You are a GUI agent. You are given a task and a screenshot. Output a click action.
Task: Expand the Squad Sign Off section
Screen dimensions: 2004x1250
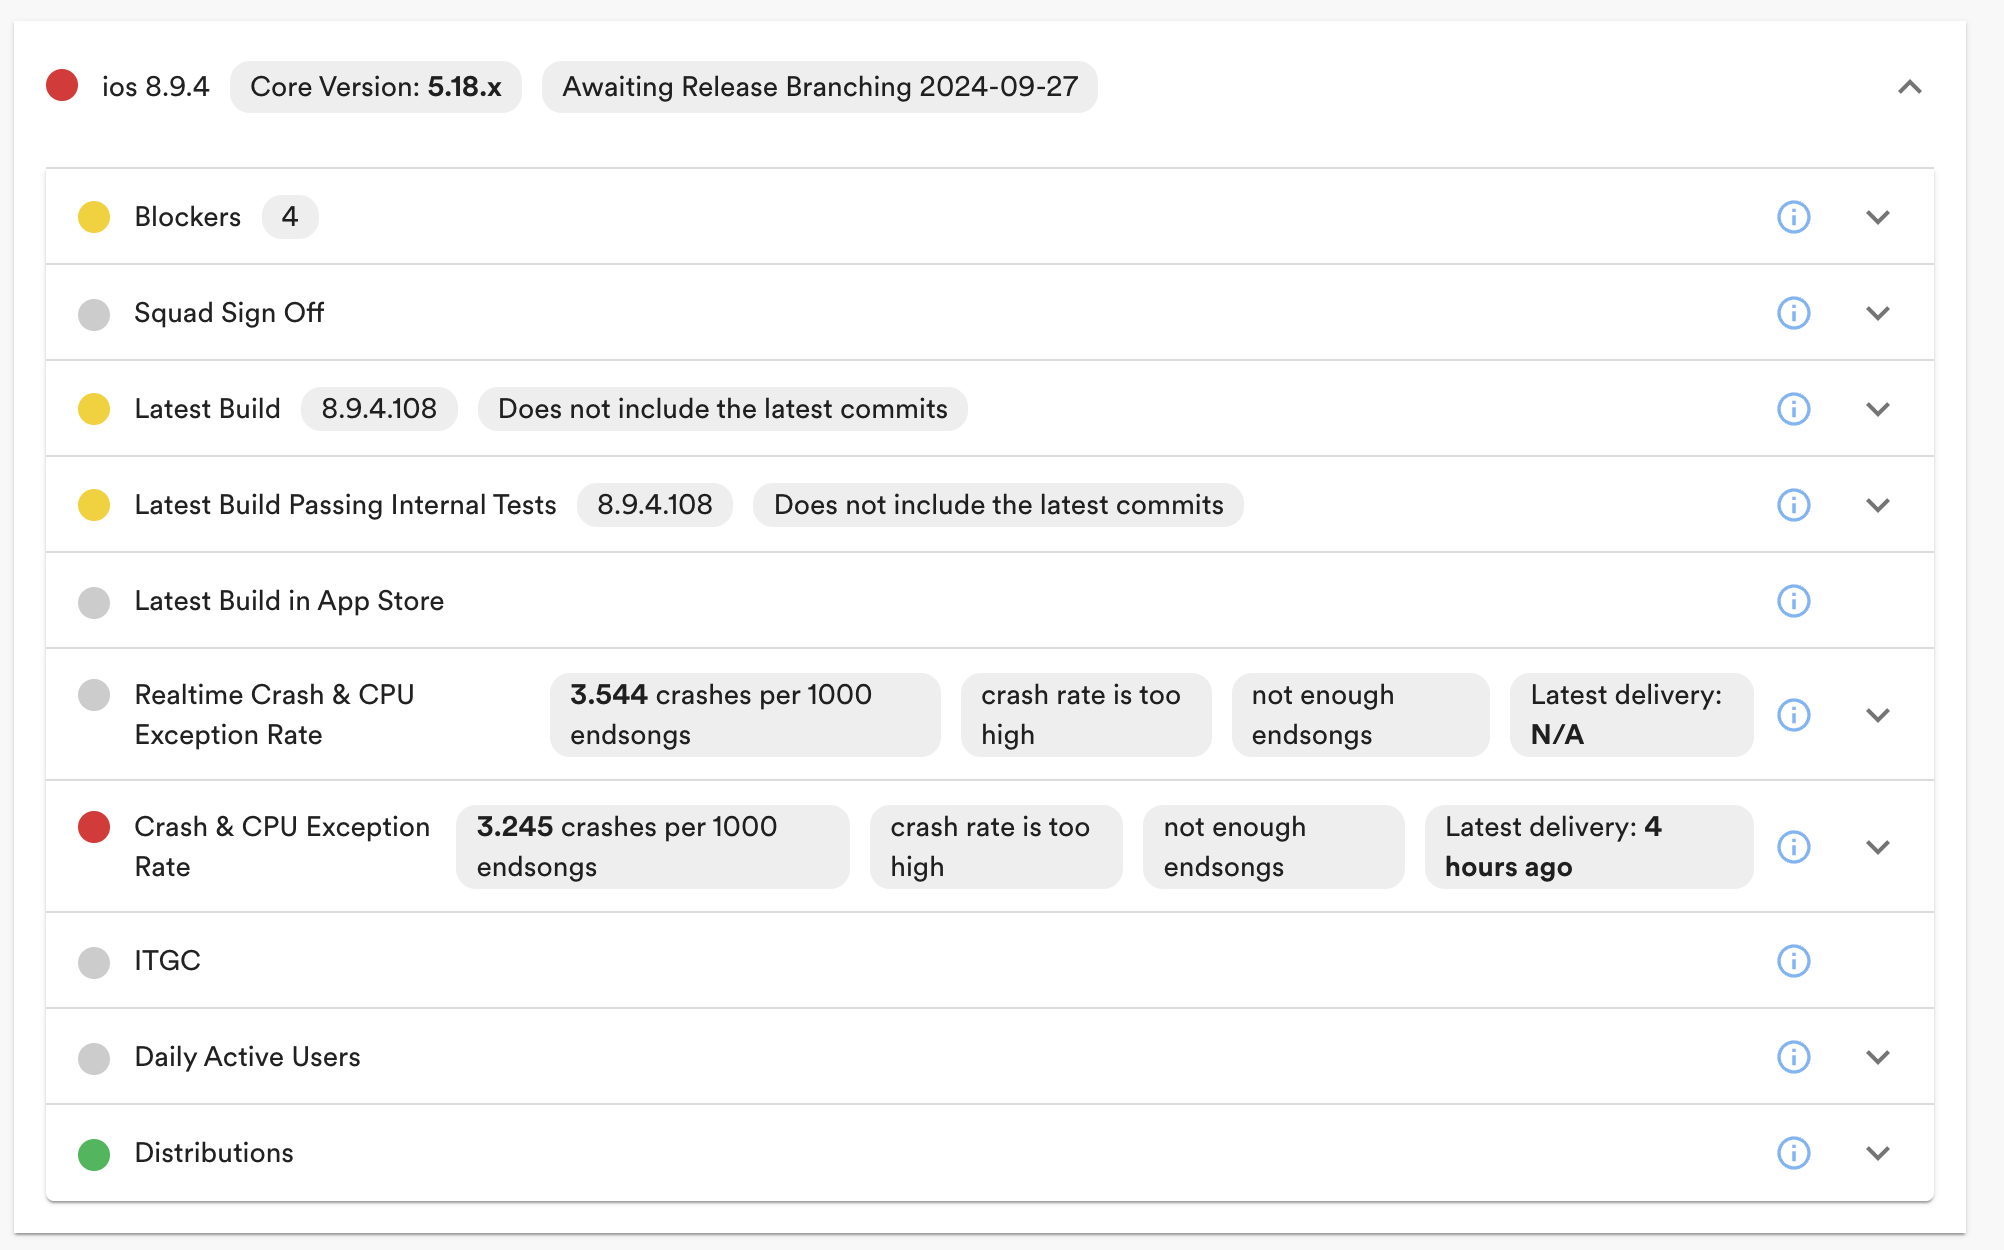pyautogui.click(x=1877, y=313)
